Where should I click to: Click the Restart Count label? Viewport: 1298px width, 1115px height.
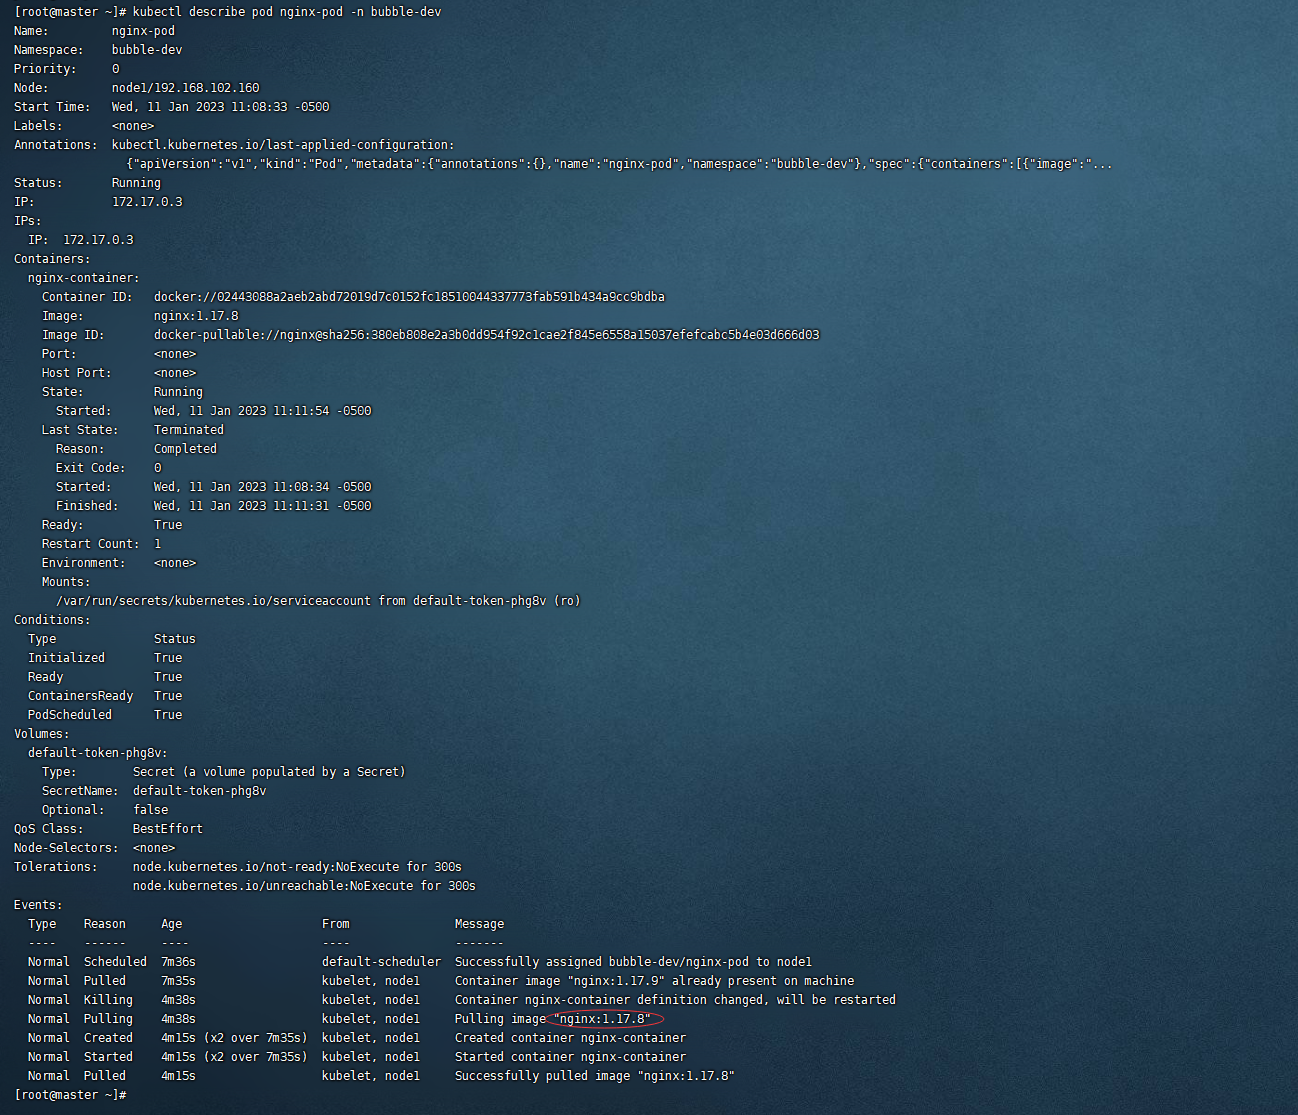91,544
